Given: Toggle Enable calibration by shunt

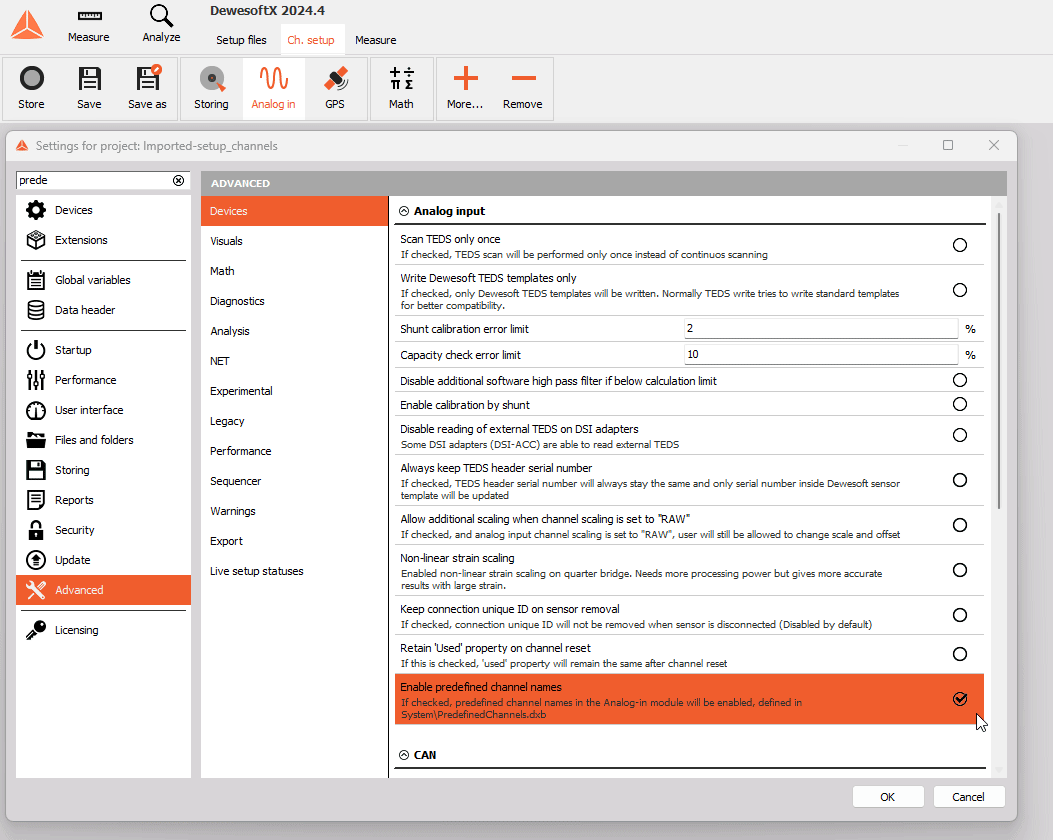Looking at the screenshot, I should (x=960, y=404).
